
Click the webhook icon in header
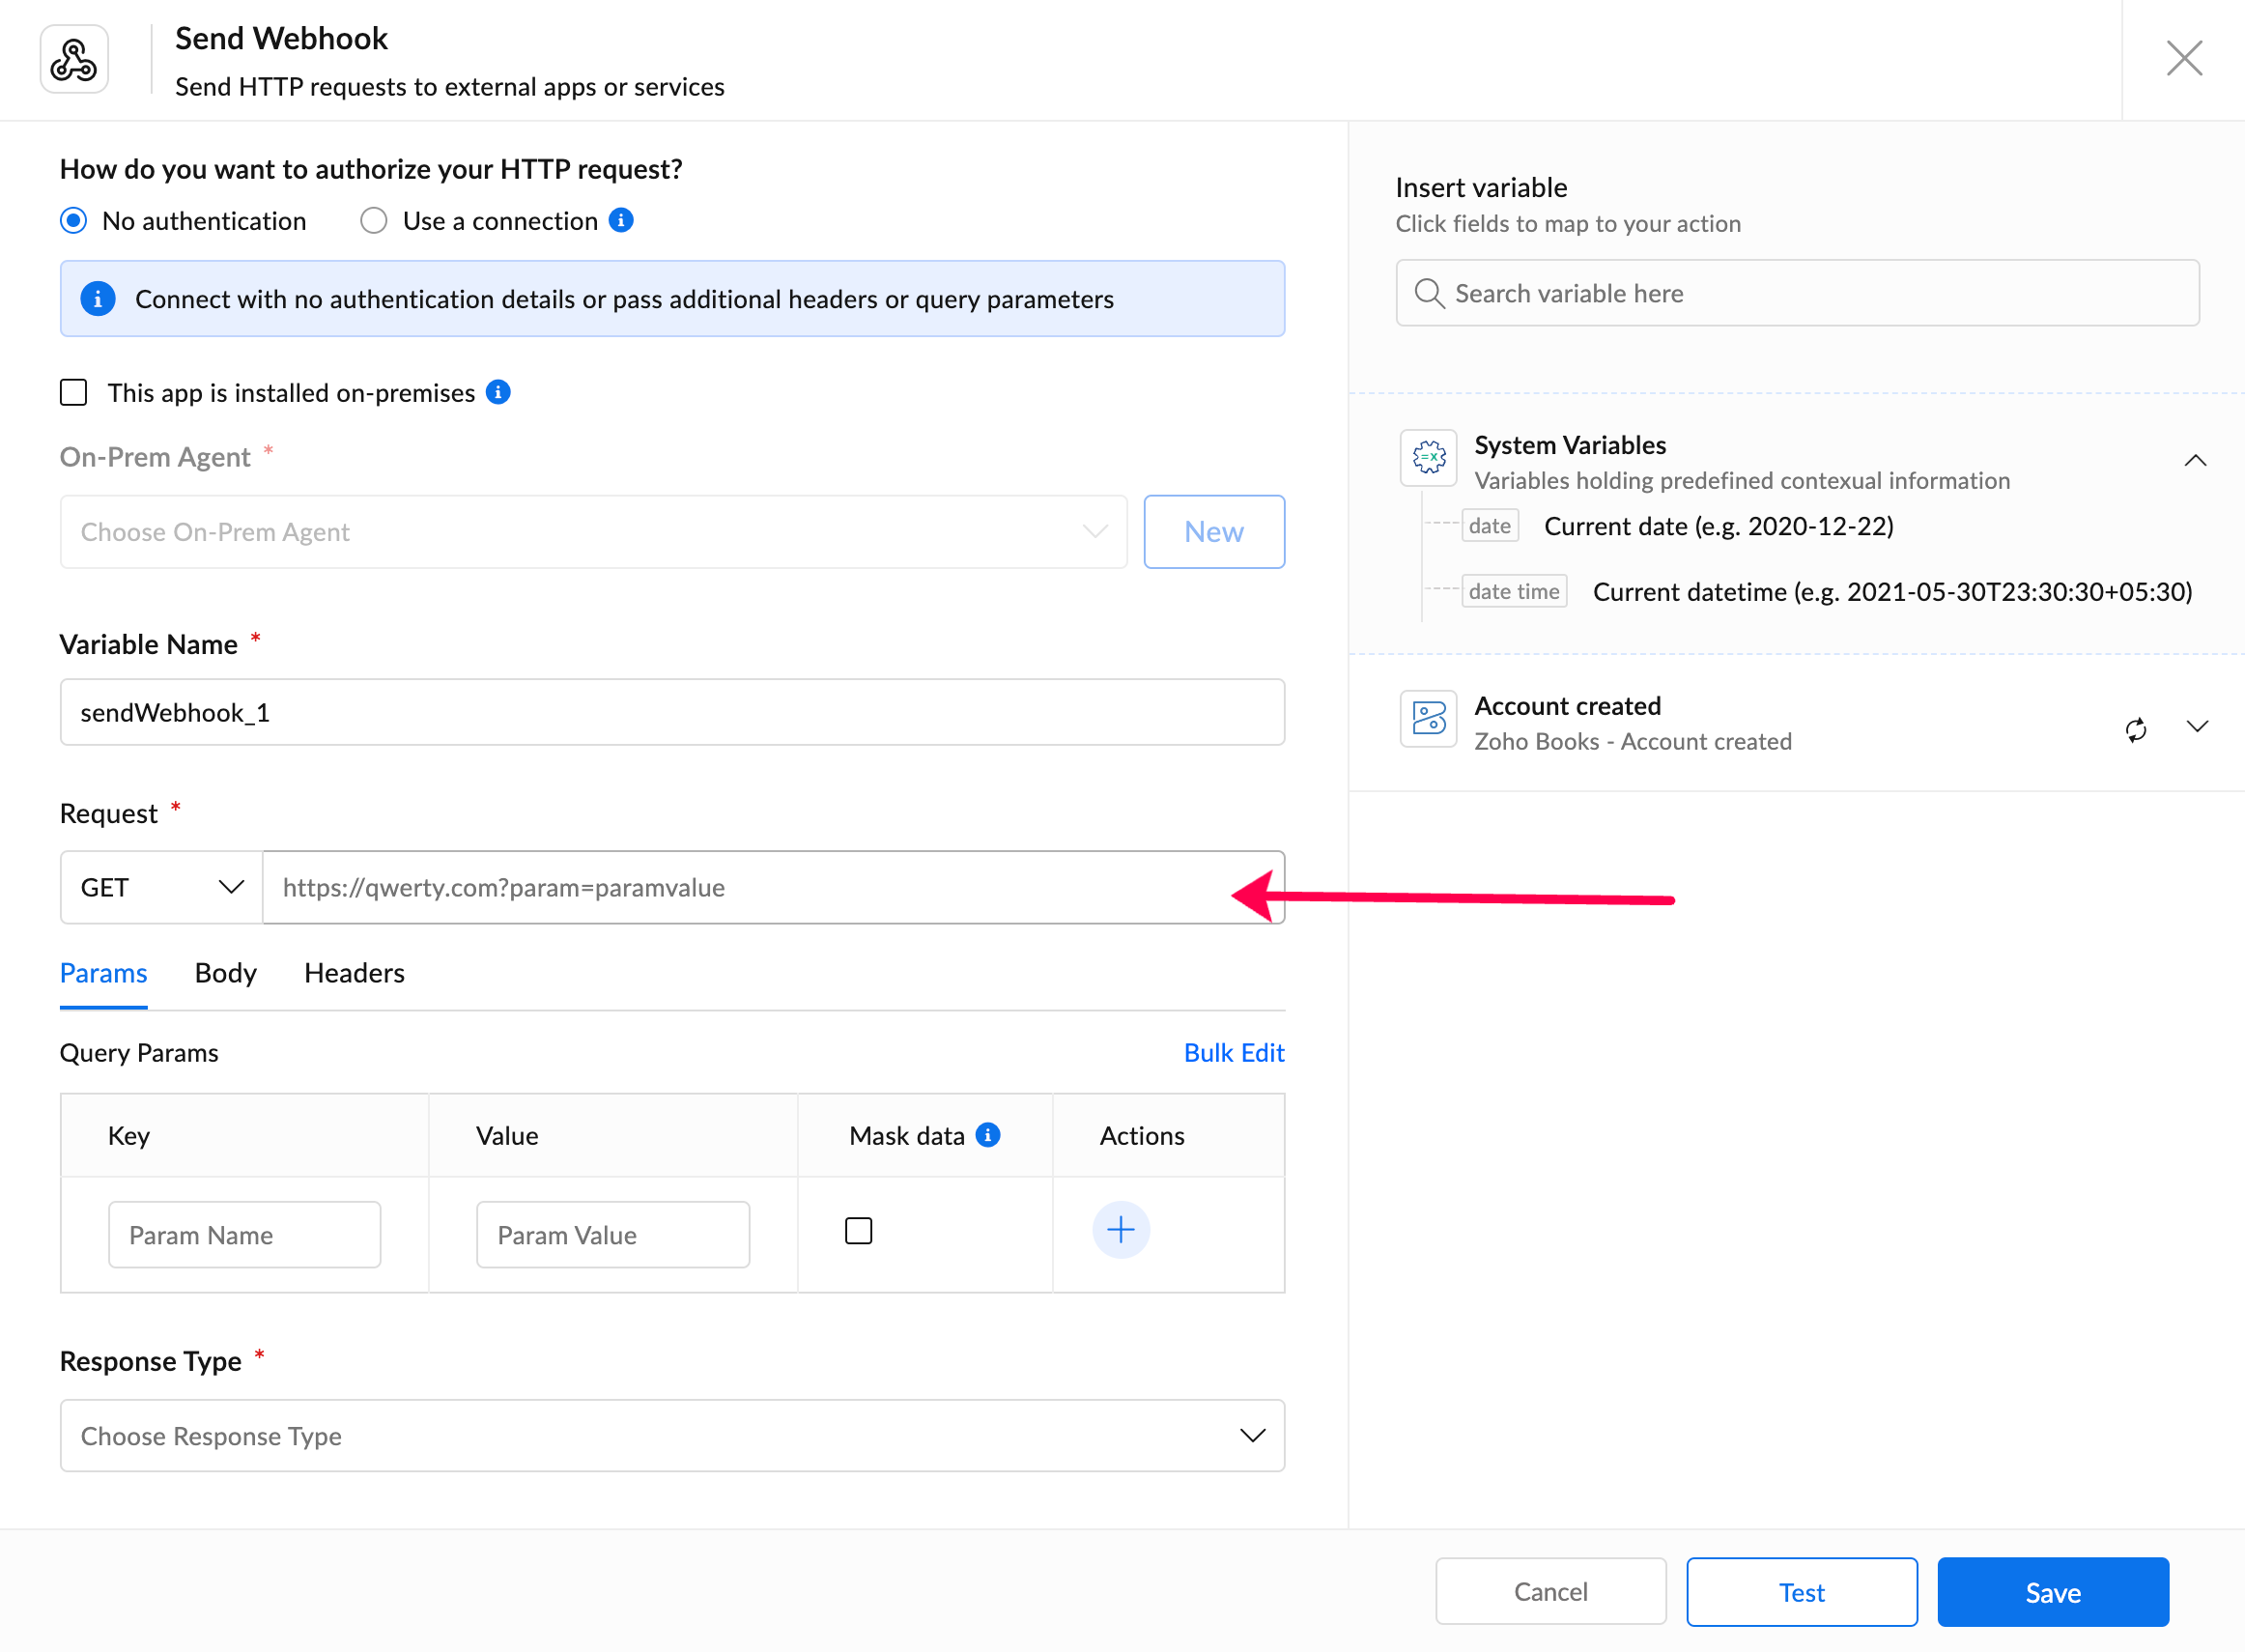[74, 60]
